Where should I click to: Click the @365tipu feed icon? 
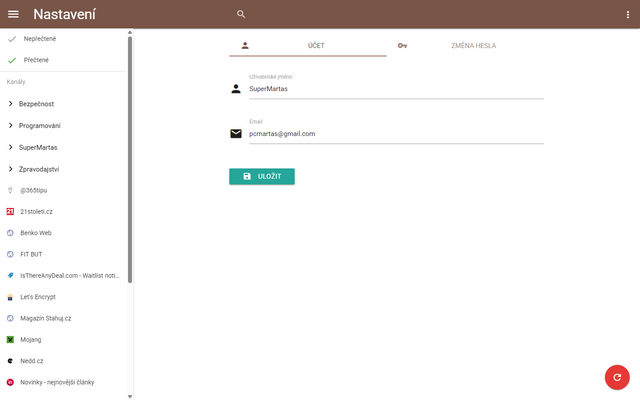10,190
